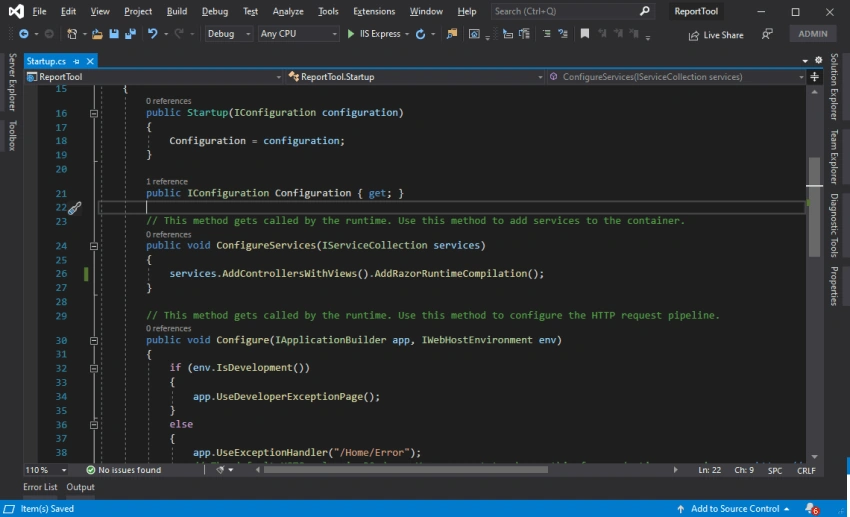Click the Comment Out Lines icon

(x=546, y=34)
